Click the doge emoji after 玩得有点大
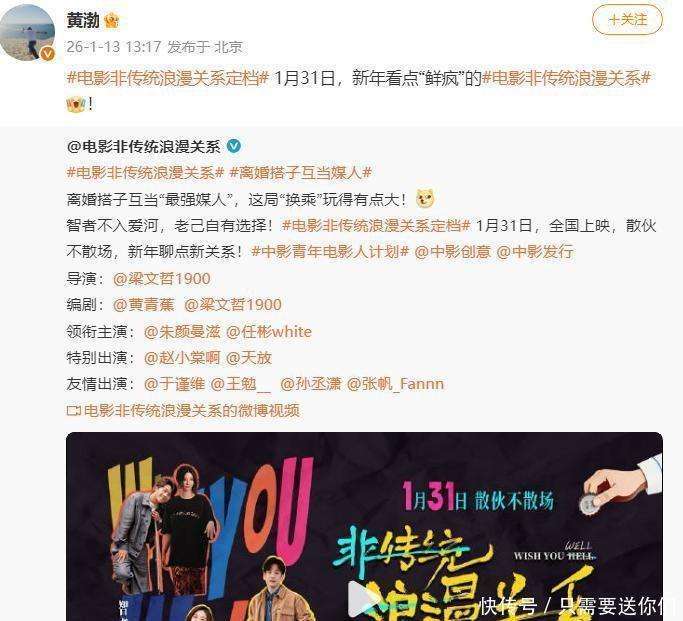 [426, 199]
